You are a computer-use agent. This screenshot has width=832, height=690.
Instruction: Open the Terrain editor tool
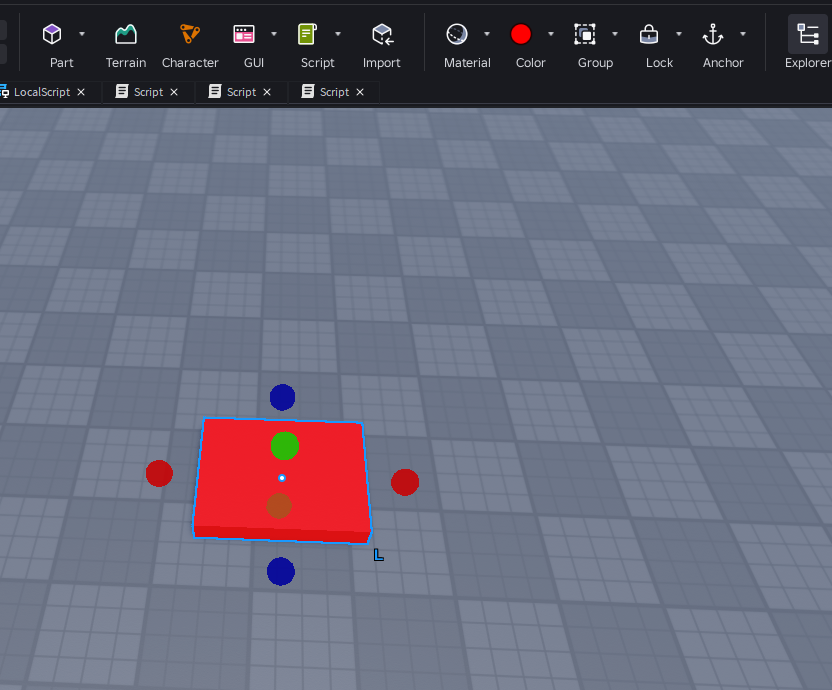click(x=126, y=35)
